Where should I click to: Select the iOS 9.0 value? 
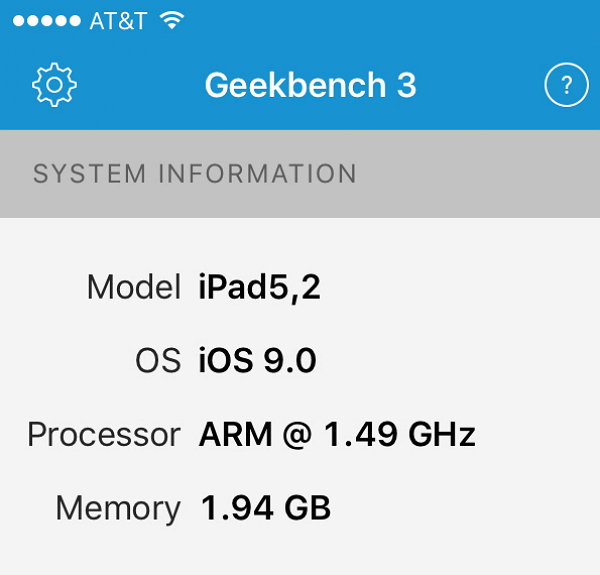tap(257, 361)
